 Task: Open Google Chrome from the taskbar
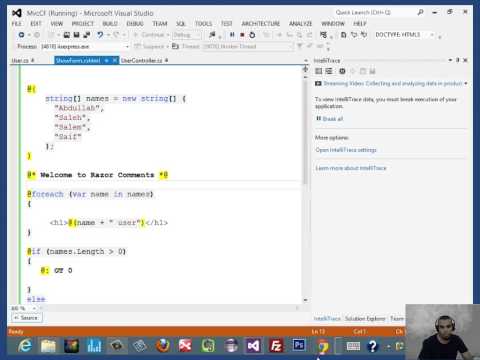[322, 346]
